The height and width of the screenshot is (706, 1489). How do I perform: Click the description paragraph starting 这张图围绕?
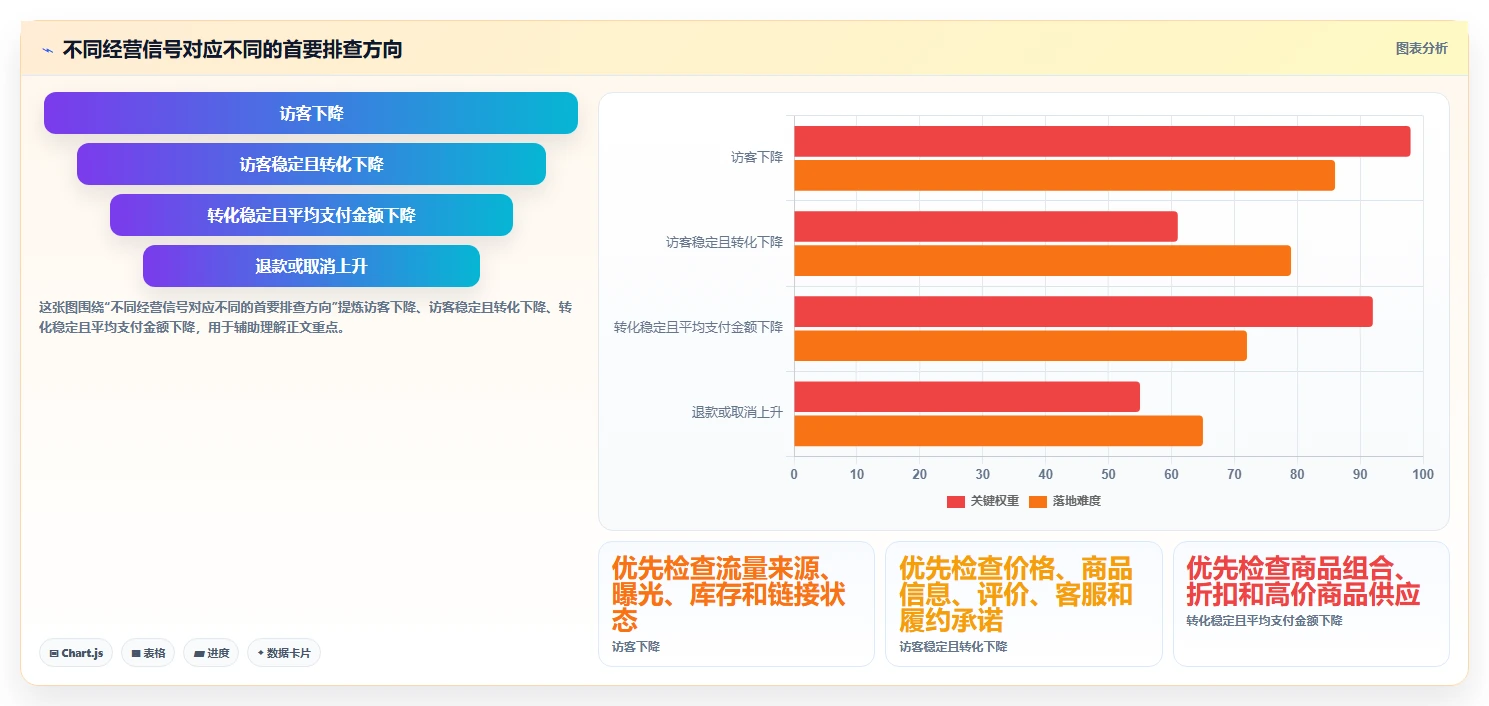point(306,317)
